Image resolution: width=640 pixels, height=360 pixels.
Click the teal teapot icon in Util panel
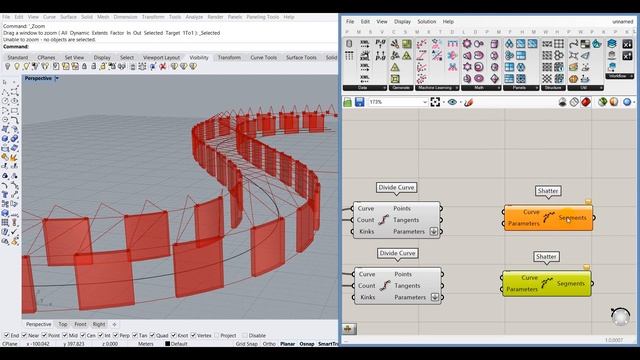(x=597, y=43)
